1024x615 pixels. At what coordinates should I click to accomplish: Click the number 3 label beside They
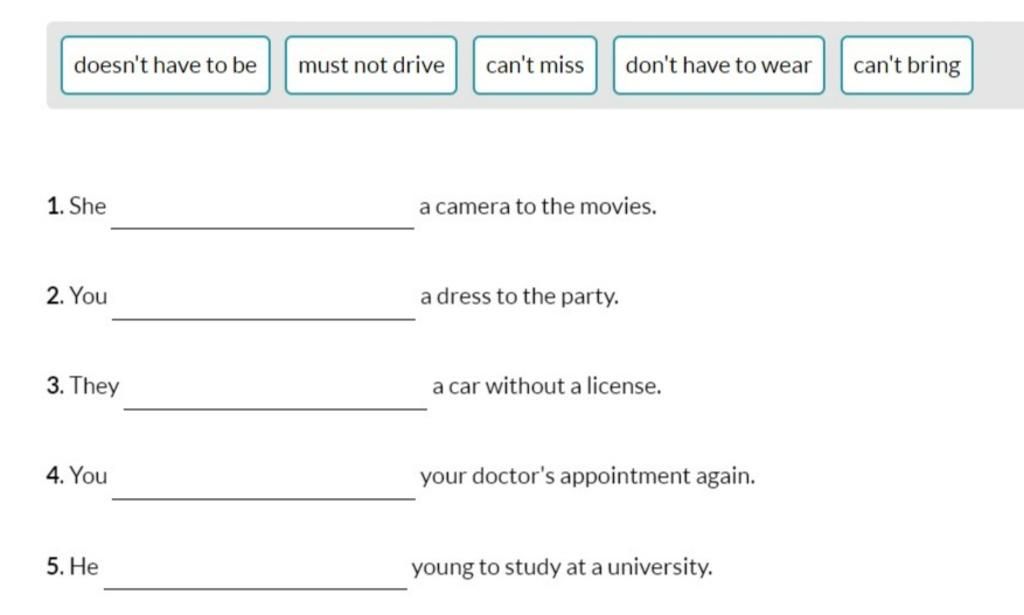[x=55, y=386]
